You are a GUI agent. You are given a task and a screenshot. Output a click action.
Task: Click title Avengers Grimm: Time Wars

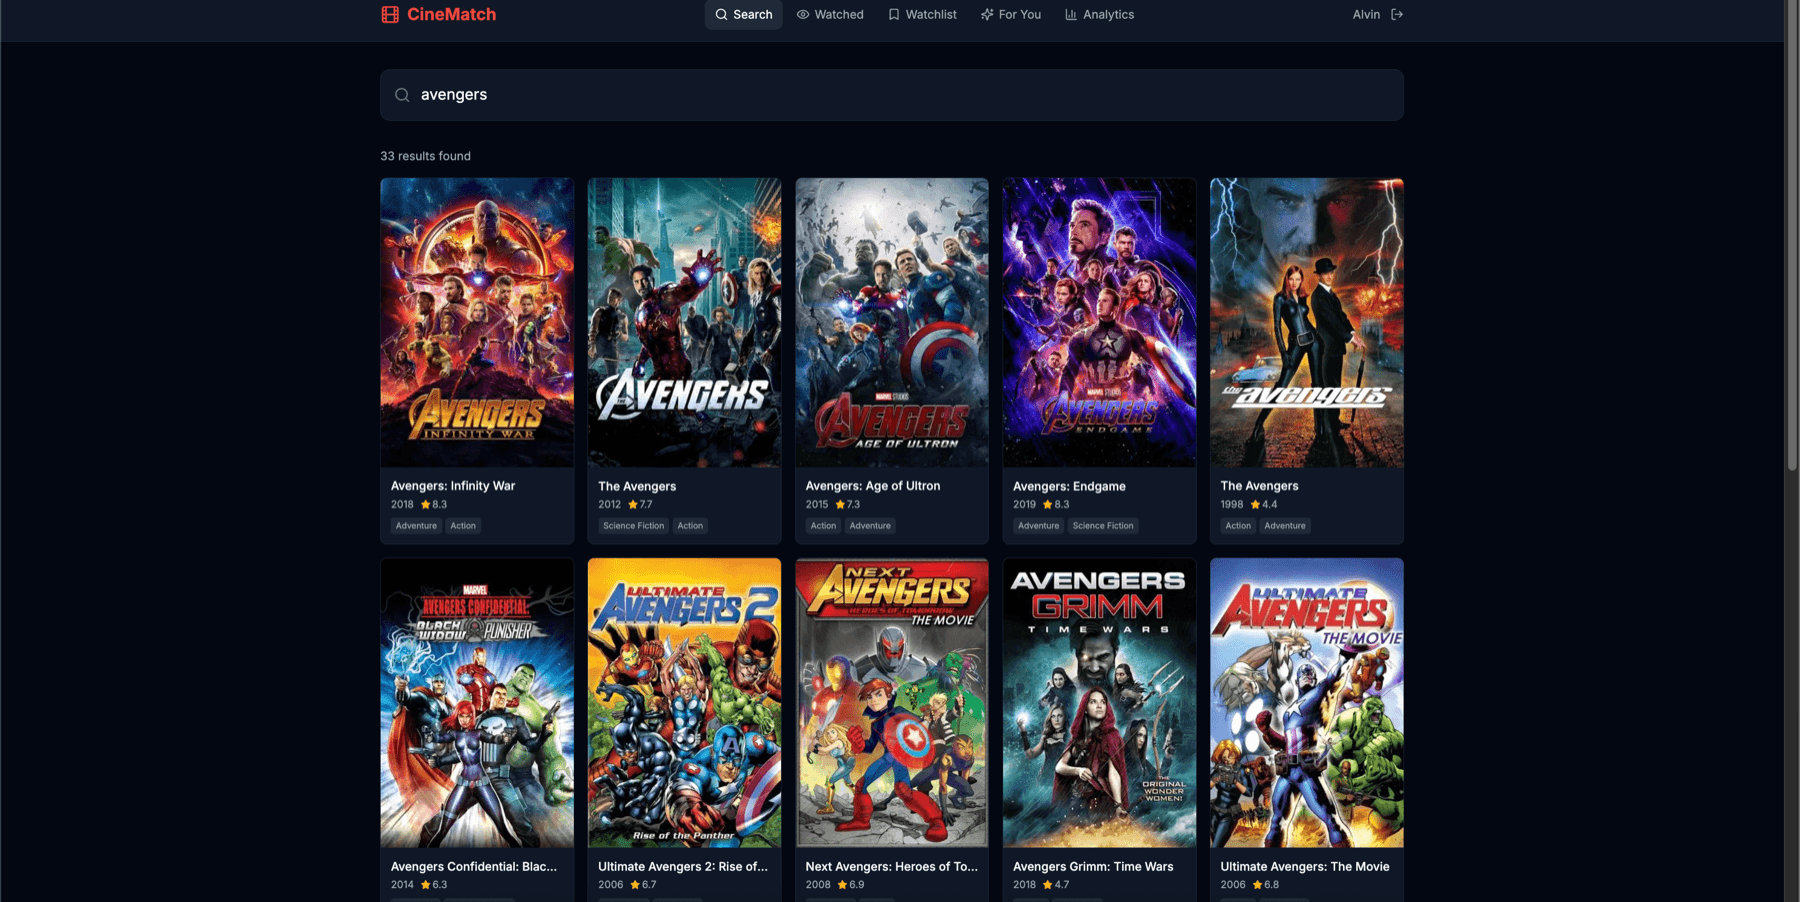1093,867
